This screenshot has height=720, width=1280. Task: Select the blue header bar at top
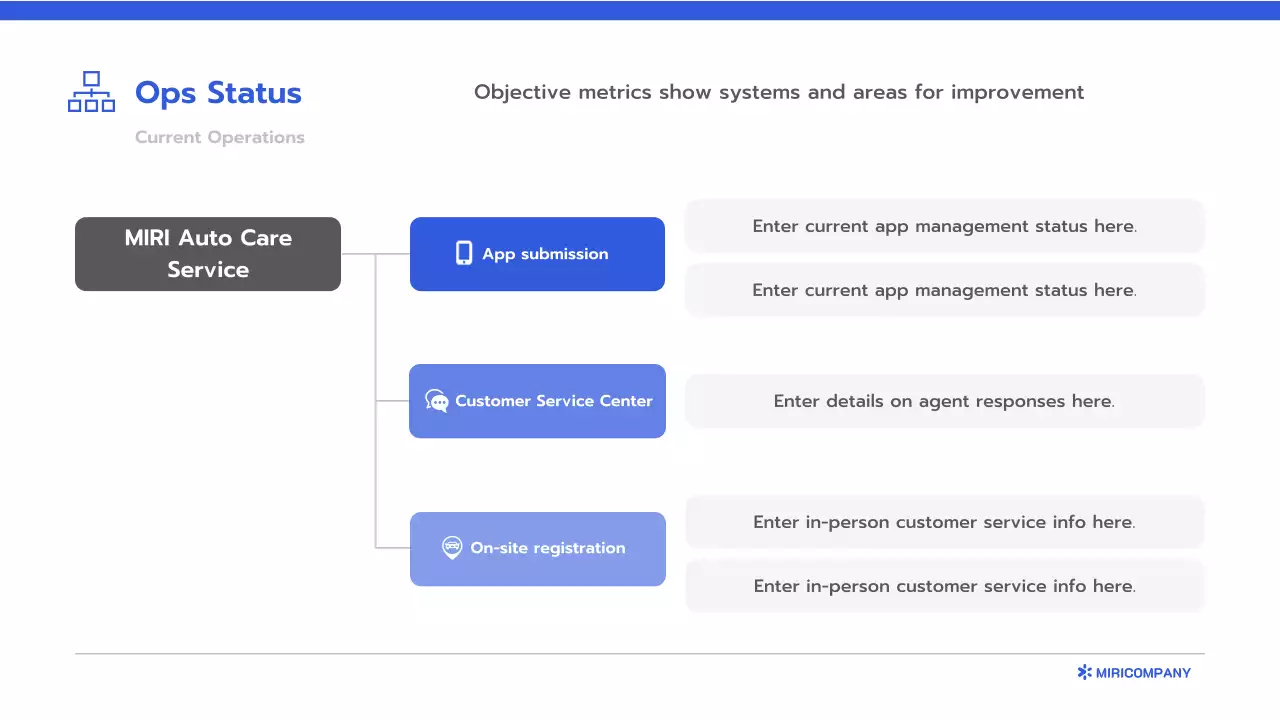click(640, 10)
